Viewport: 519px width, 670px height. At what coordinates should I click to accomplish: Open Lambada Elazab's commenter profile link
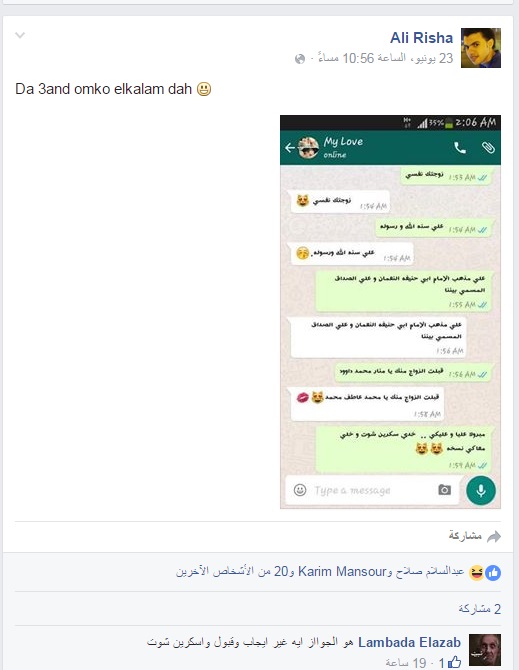click(x=409, y=642)
